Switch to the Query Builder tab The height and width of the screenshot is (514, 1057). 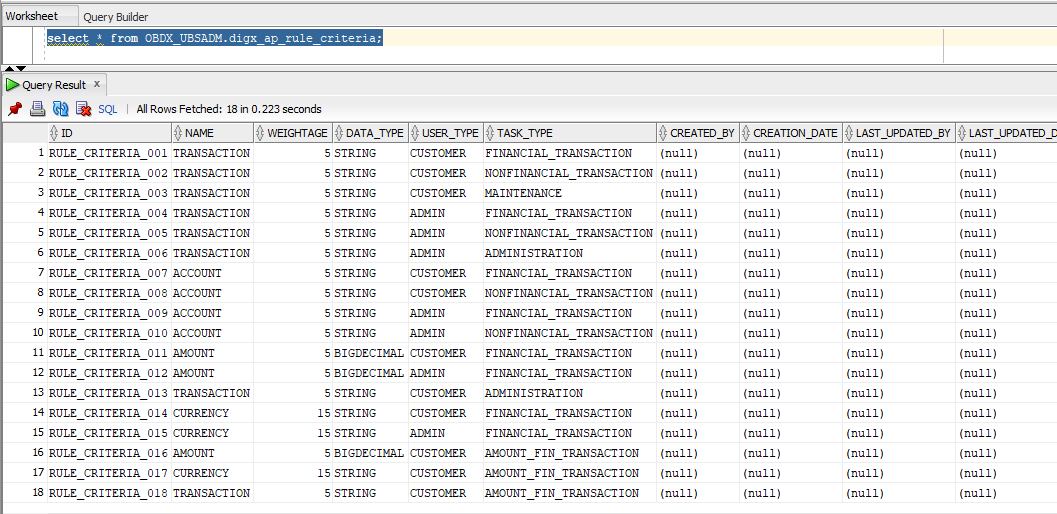click(116, 17)
